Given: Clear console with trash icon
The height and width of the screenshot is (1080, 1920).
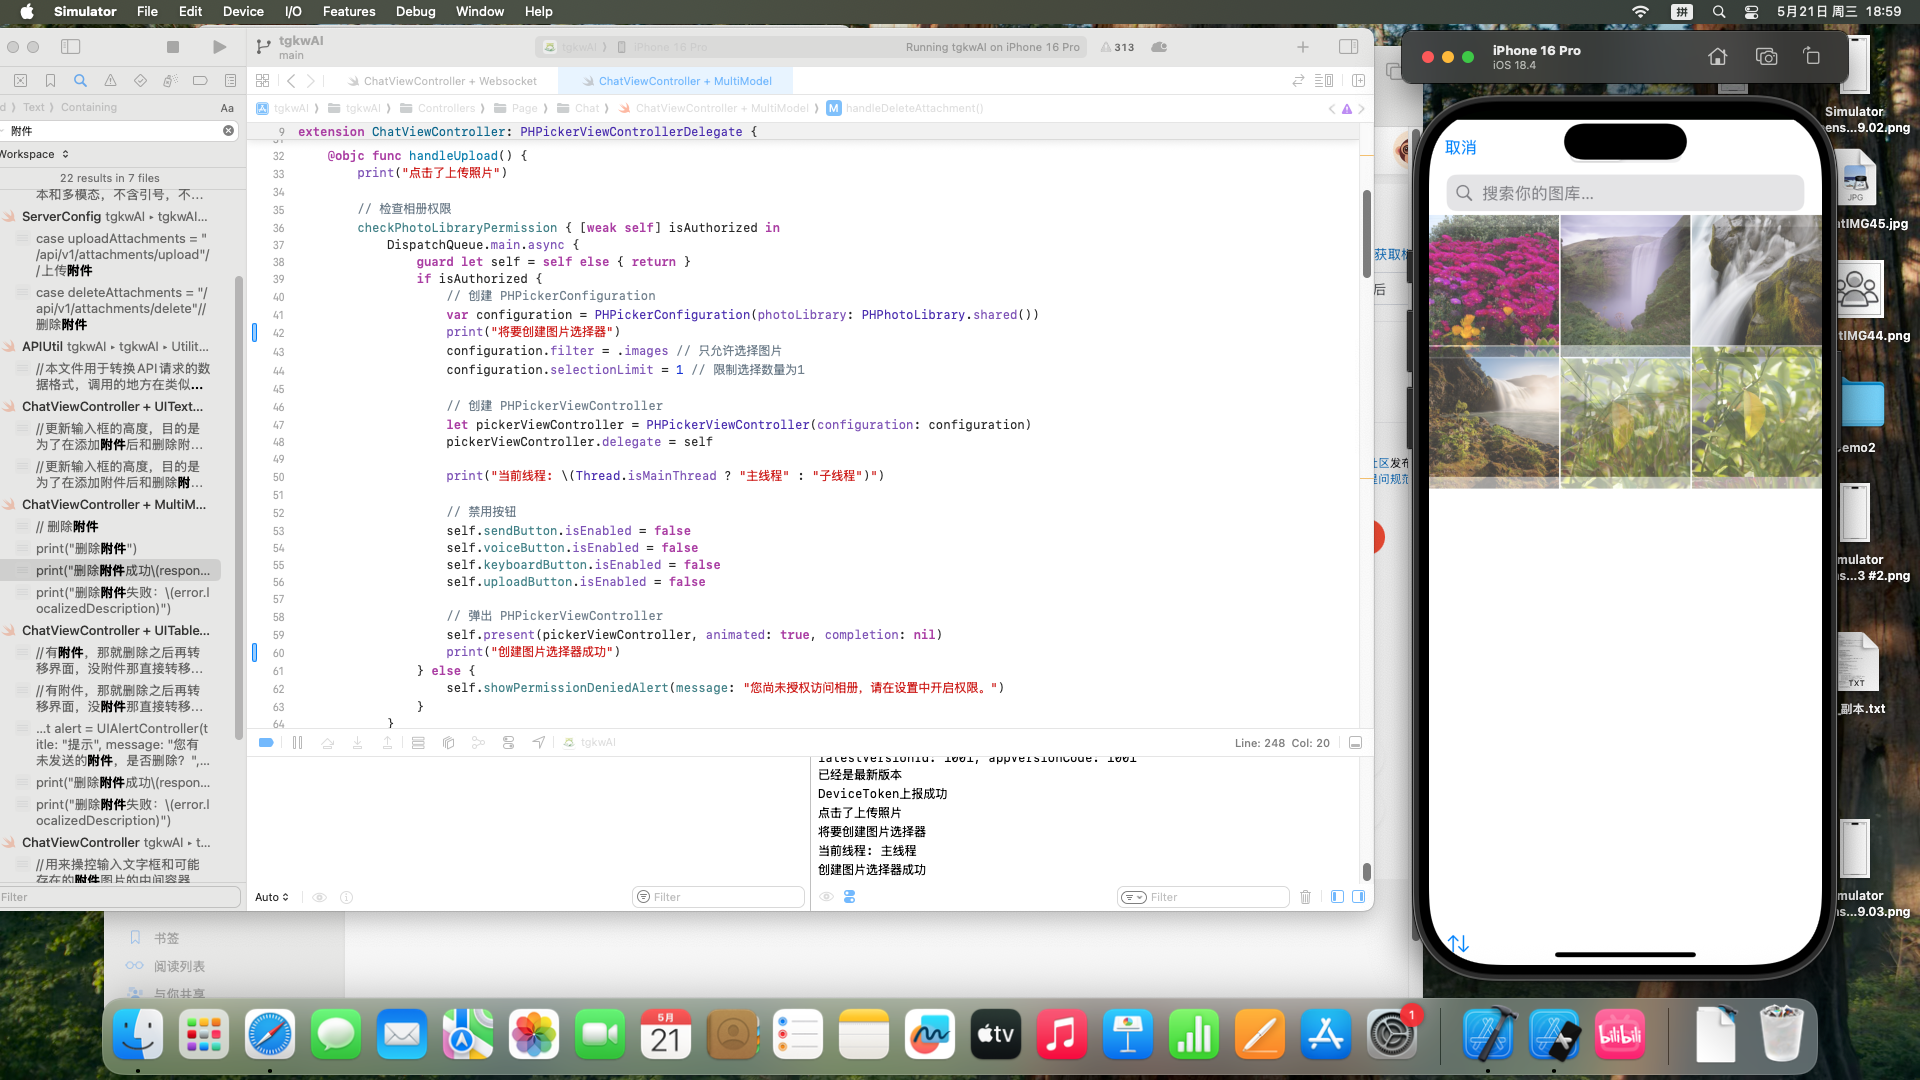Looking at the screenshot, I should point(1305,897).
